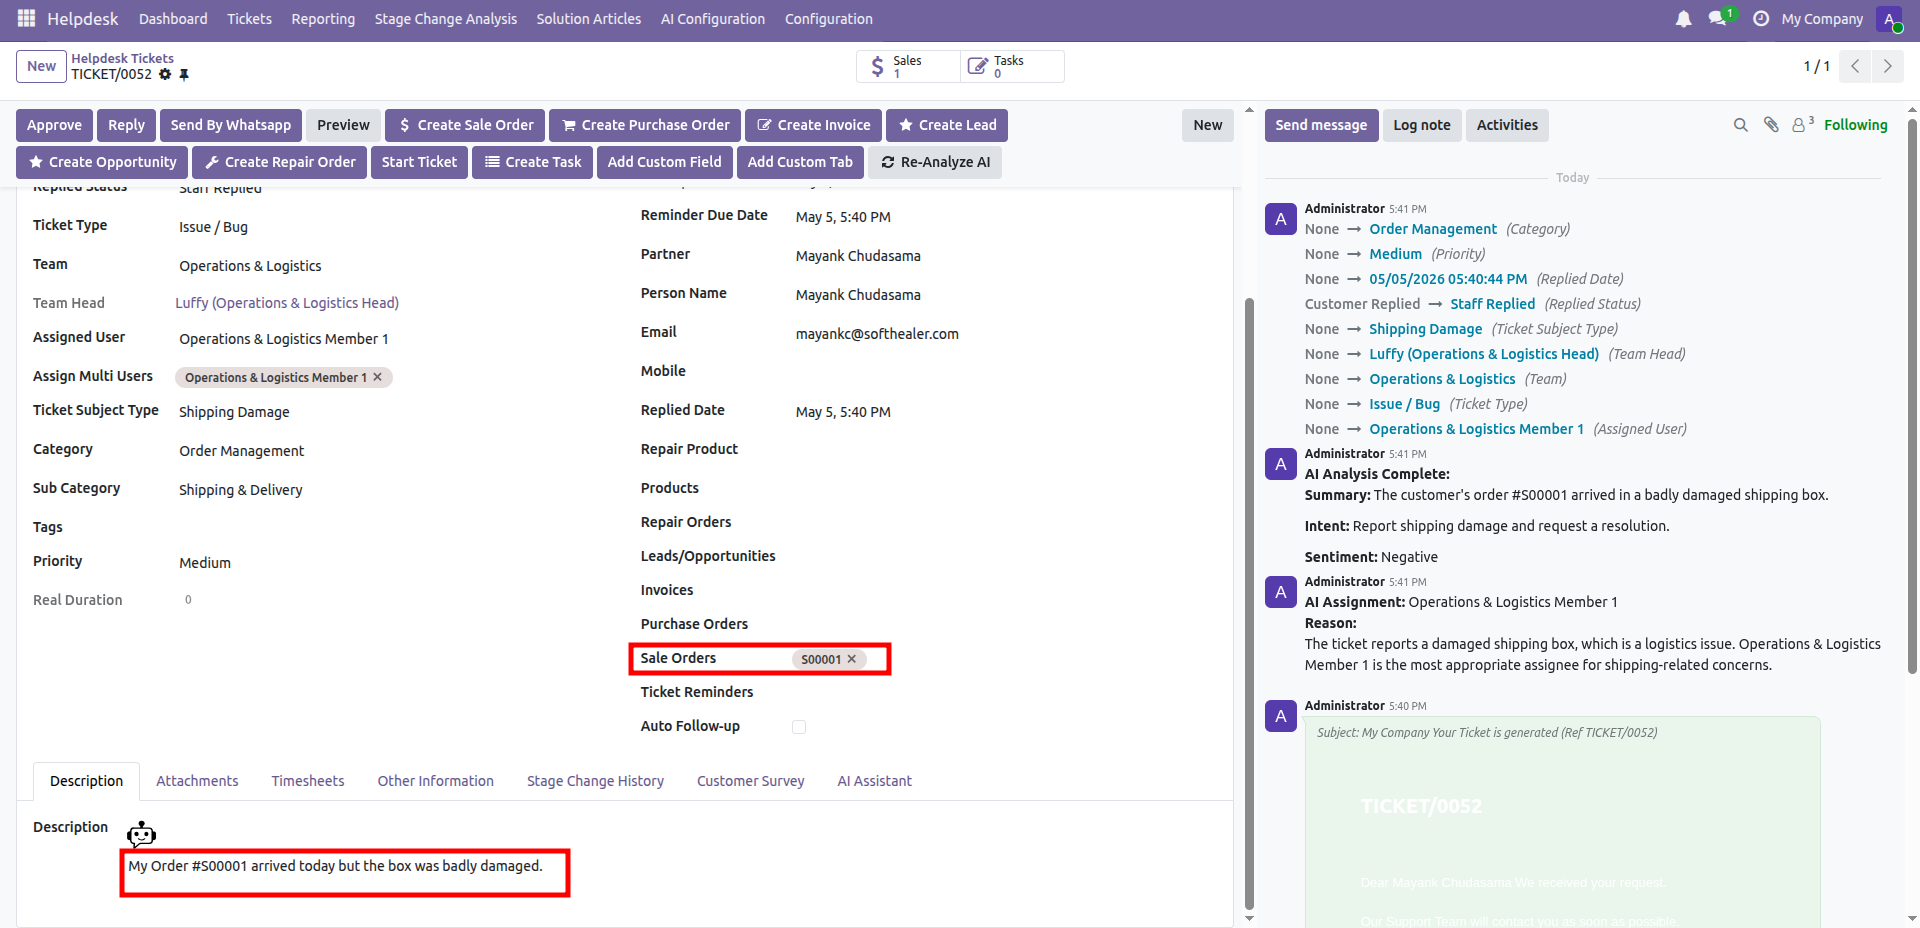
Task: Remove the S00001 sale order tag
Action: coord(852,659)
